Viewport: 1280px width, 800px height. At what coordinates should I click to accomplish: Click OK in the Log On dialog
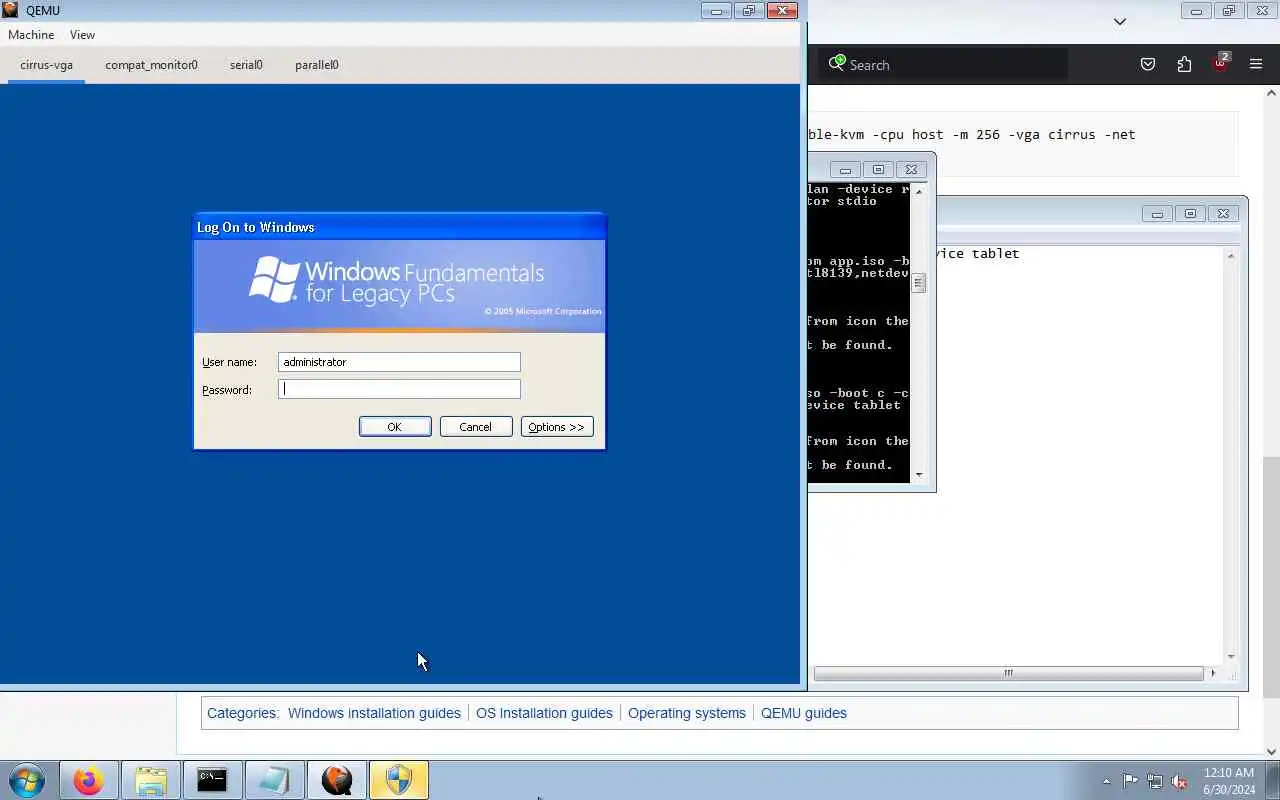click(x=395, y=427)
